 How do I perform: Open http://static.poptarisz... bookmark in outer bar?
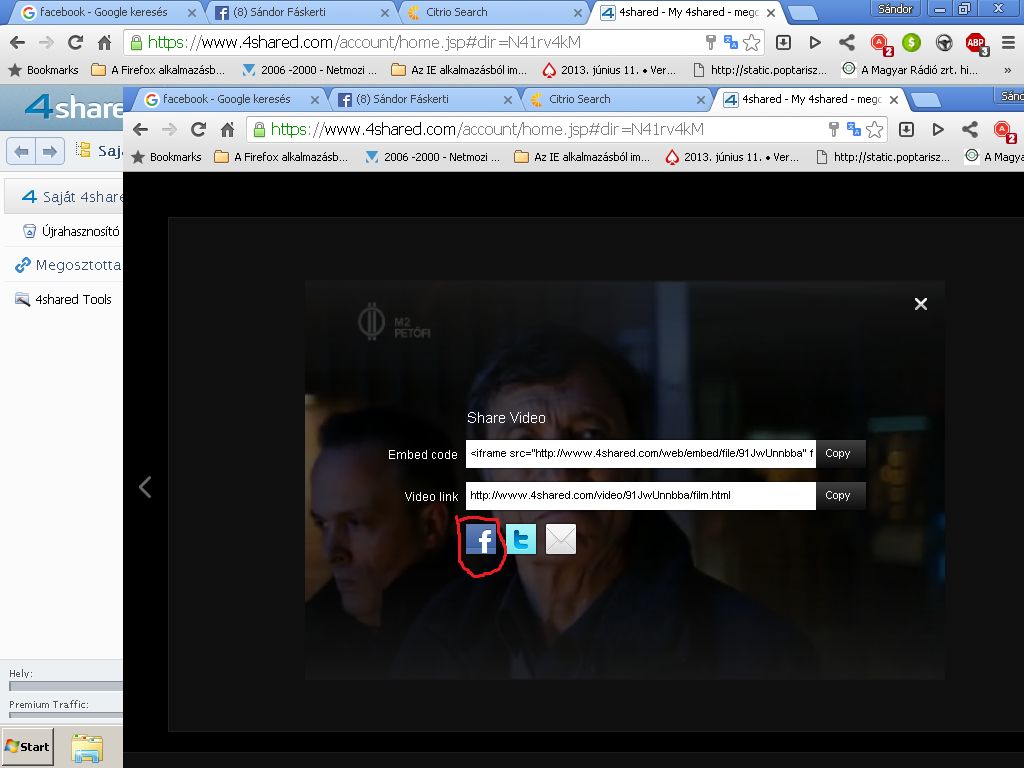pos(760,70)
